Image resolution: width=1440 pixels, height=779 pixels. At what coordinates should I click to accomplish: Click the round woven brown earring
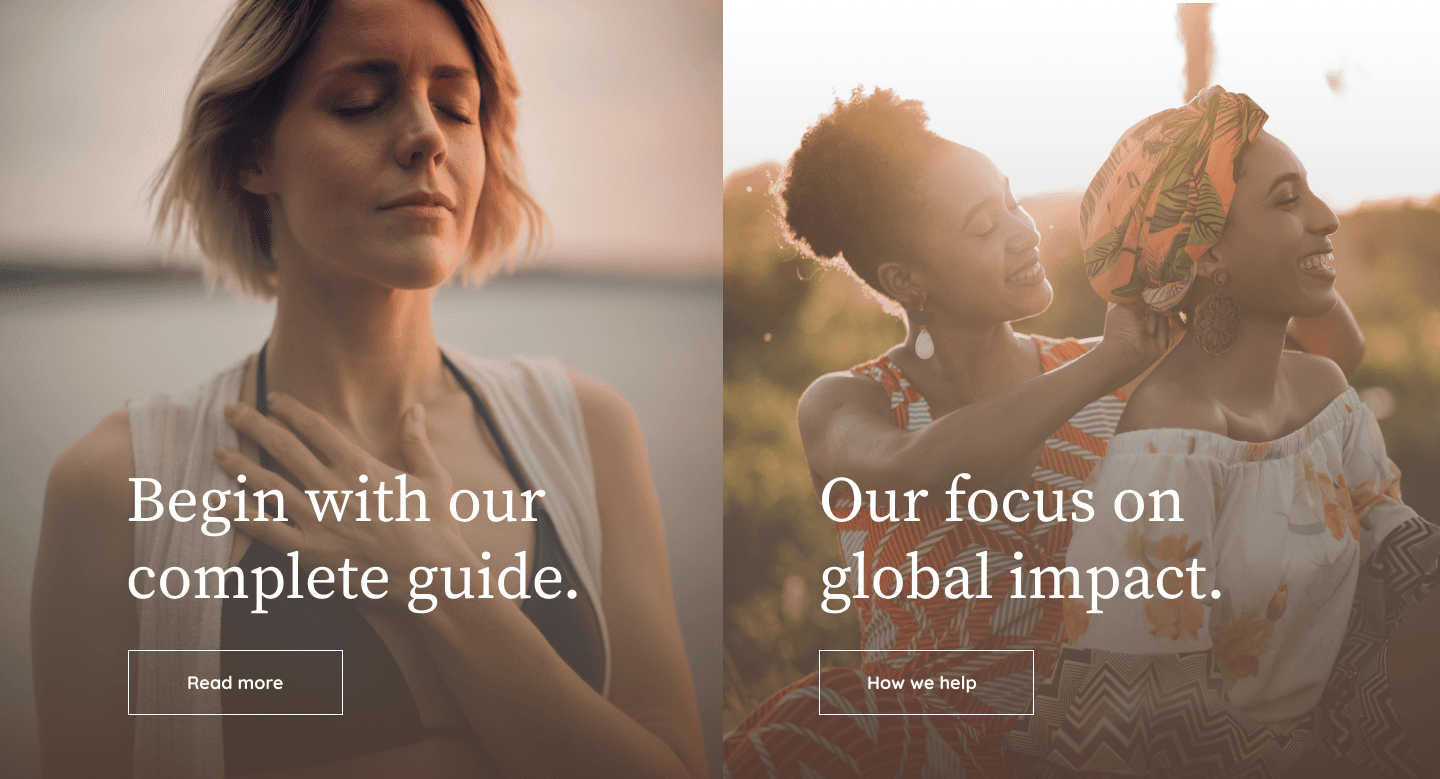tap(1216, 323)
